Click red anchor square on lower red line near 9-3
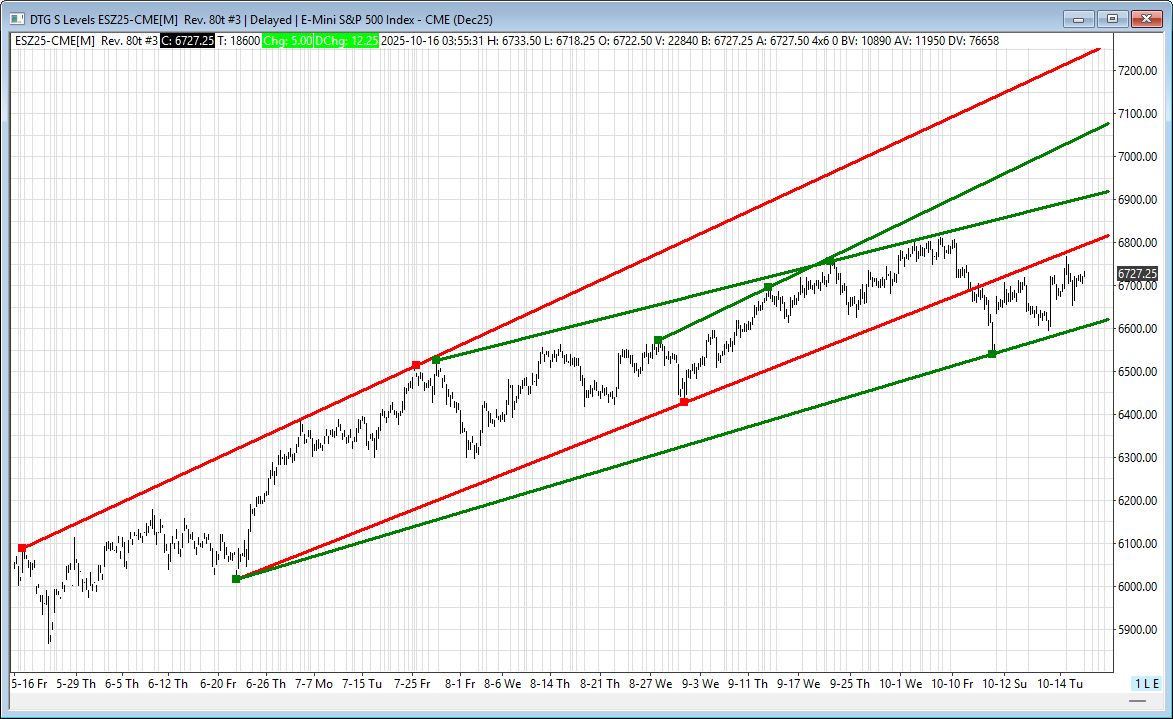The image size is (1173, 719). pyautogui.click(x=684, y=402)
